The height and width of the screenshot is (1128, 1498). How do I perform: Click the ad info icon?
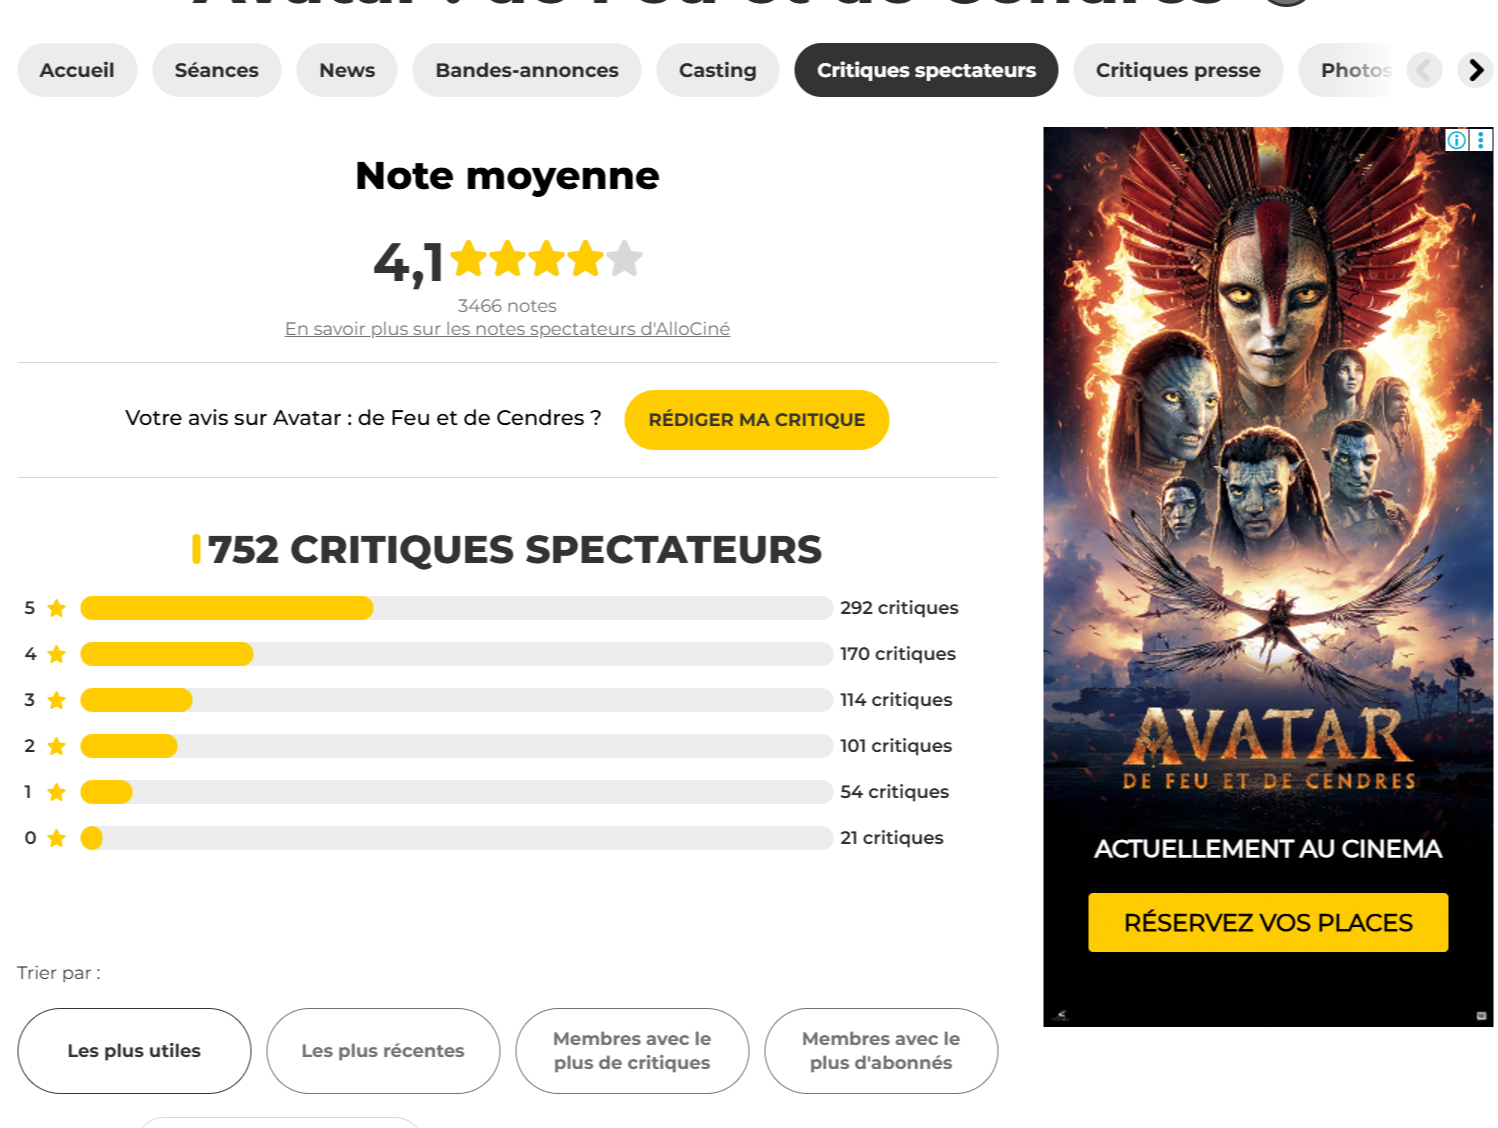[1456, 140]
